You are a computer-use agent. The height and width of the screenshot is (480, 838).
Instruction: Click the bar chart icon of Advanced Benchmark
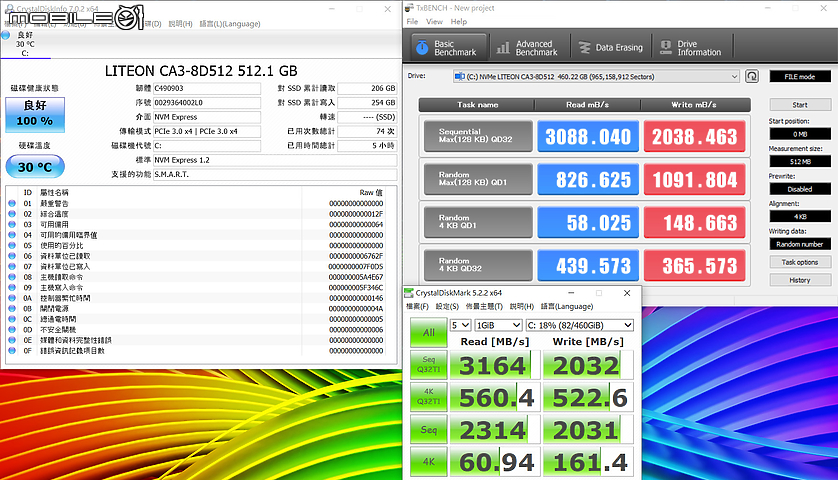tap(503, 48)
